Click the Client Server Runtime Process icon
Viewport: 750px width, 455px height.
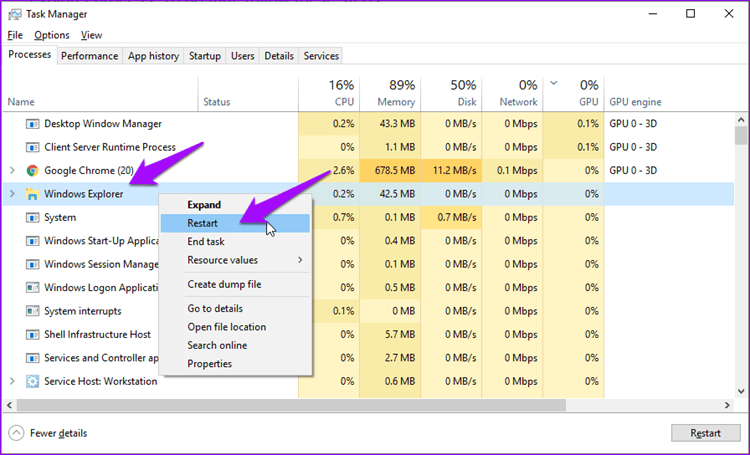(x=32, y=147)
